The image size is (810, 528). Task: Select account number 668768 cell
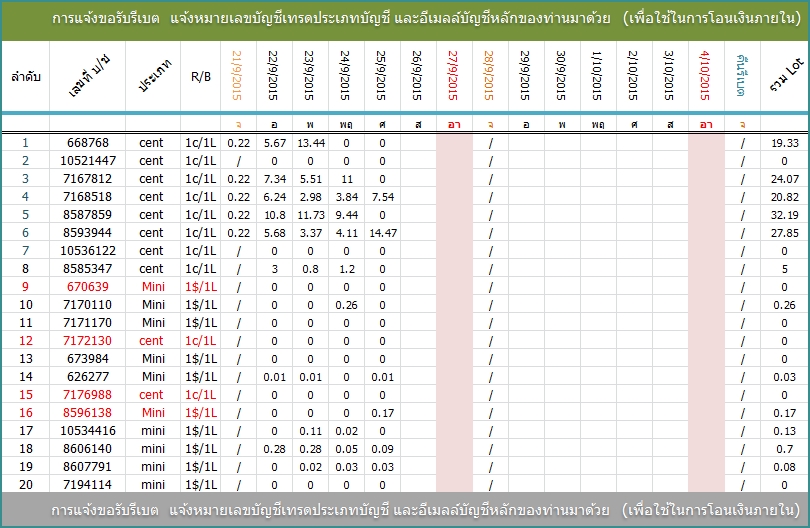pyautogui.click(x=87, y=143)
